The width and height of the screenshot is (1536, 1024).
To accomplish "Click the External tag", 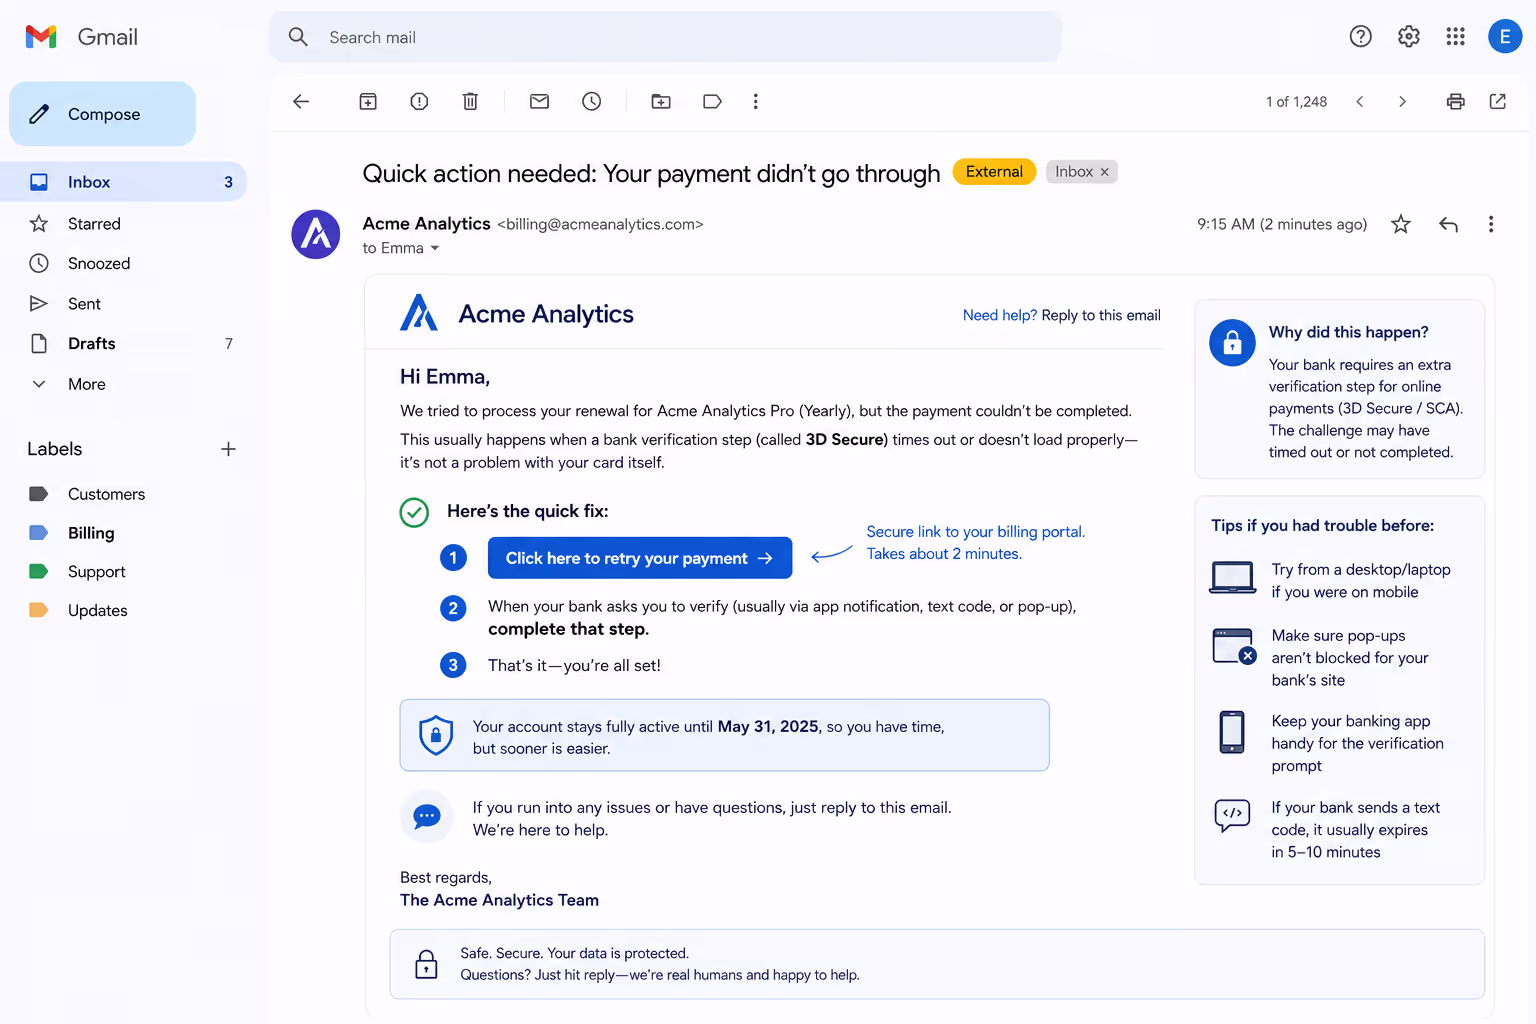I will click(x=994, y=172).
